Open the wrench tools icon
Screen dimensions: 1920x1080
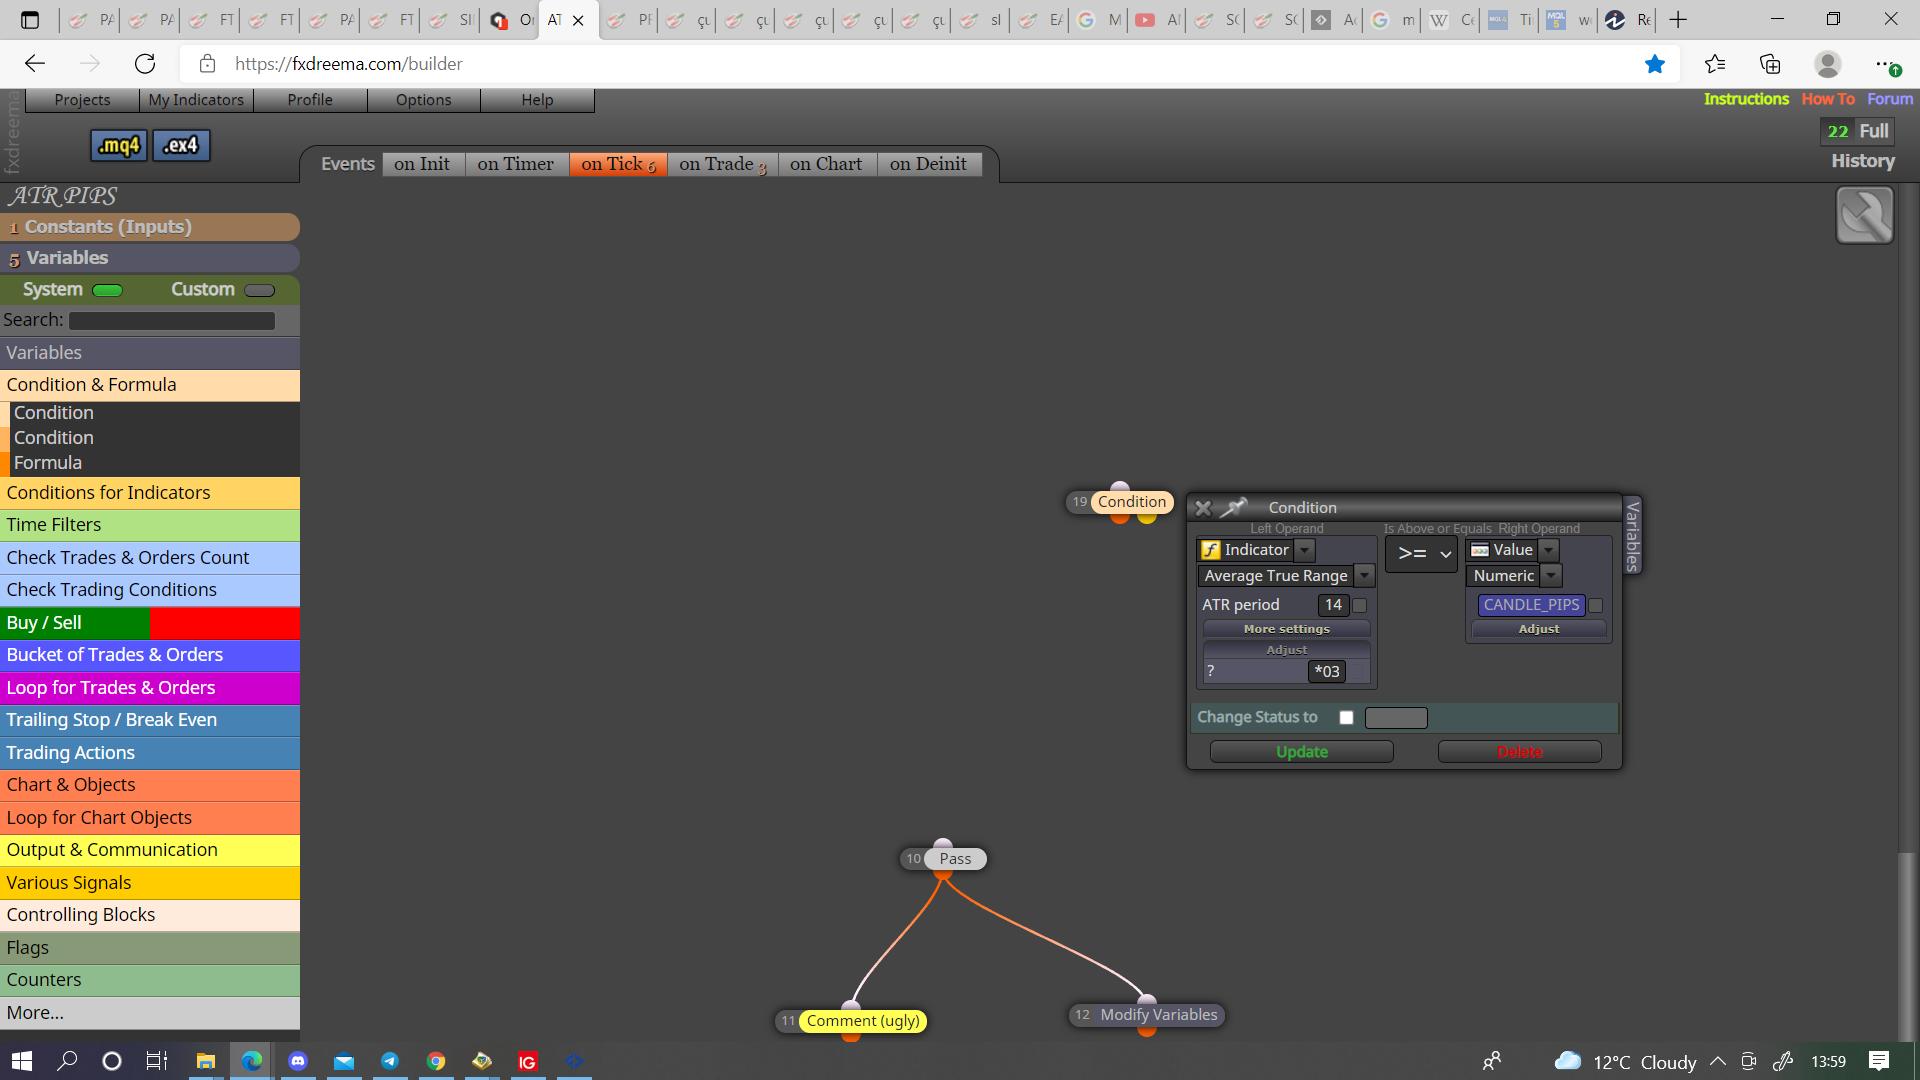pos(1864,215)
